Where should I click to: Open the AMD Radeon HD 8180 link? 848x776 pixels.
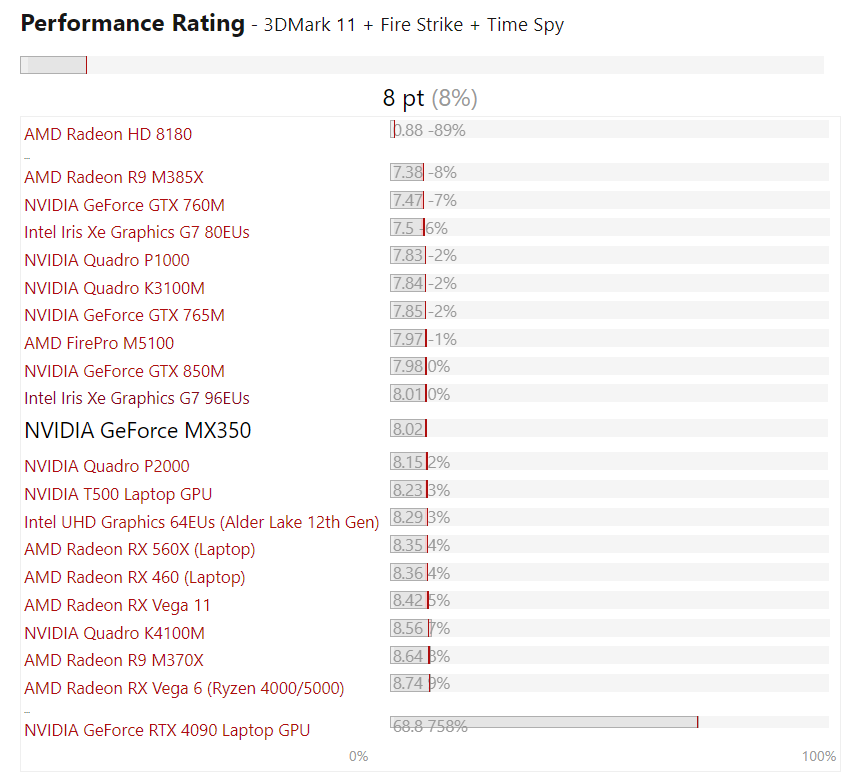(108, 134)
